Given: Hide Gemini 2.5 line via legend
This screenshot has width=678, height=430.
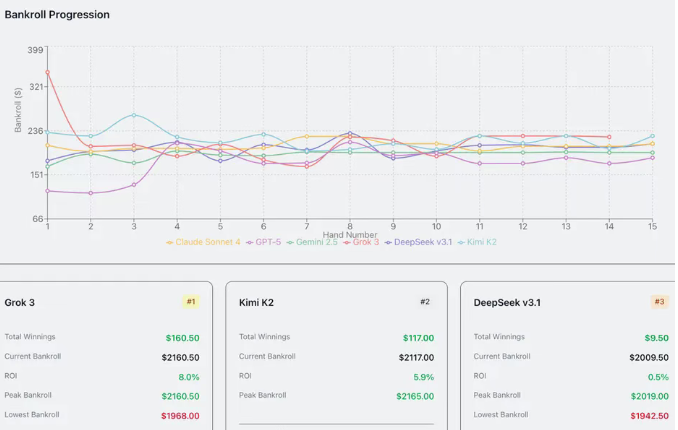Looking at the screenshot, I should point(312,242).
